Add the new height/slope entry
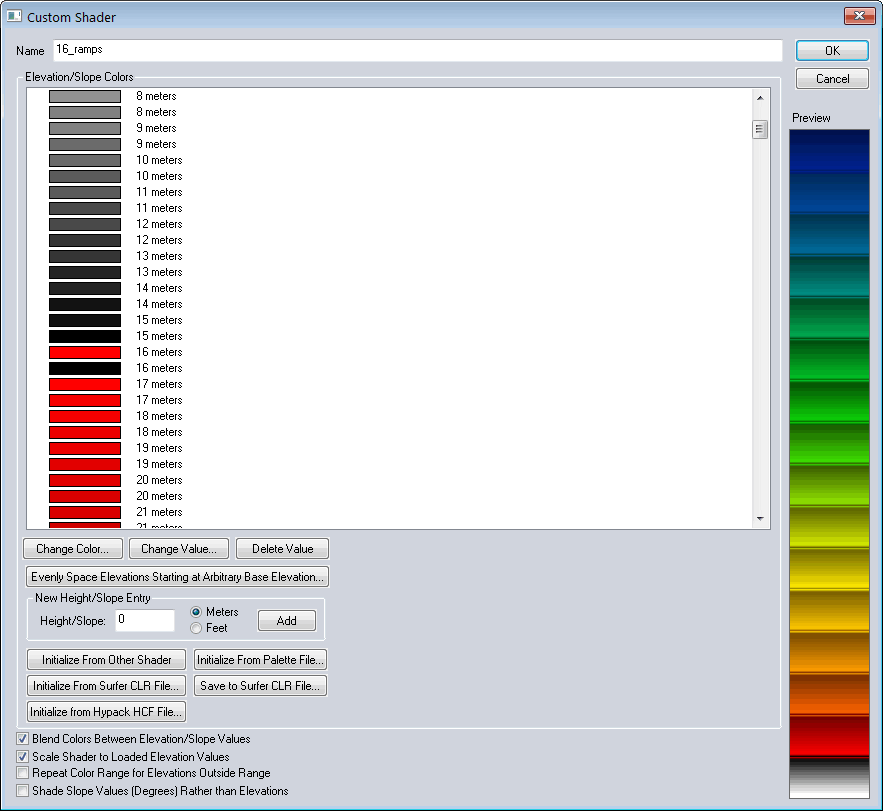This screenshot has height=811, width=883. point(286,621)
